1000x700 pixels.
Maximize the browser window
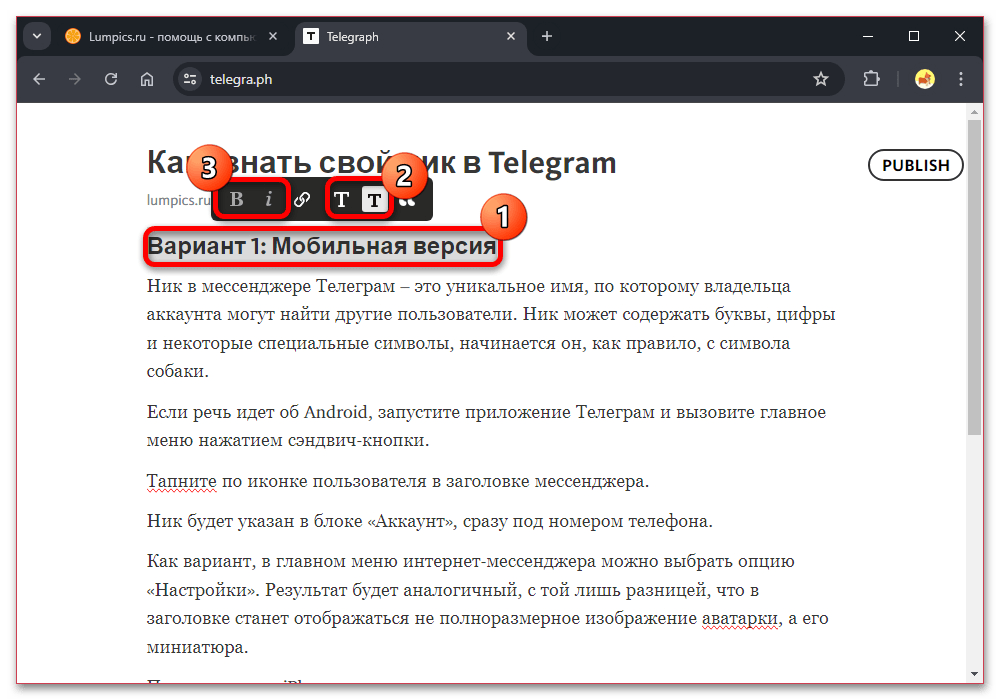[x=914, y=36]
